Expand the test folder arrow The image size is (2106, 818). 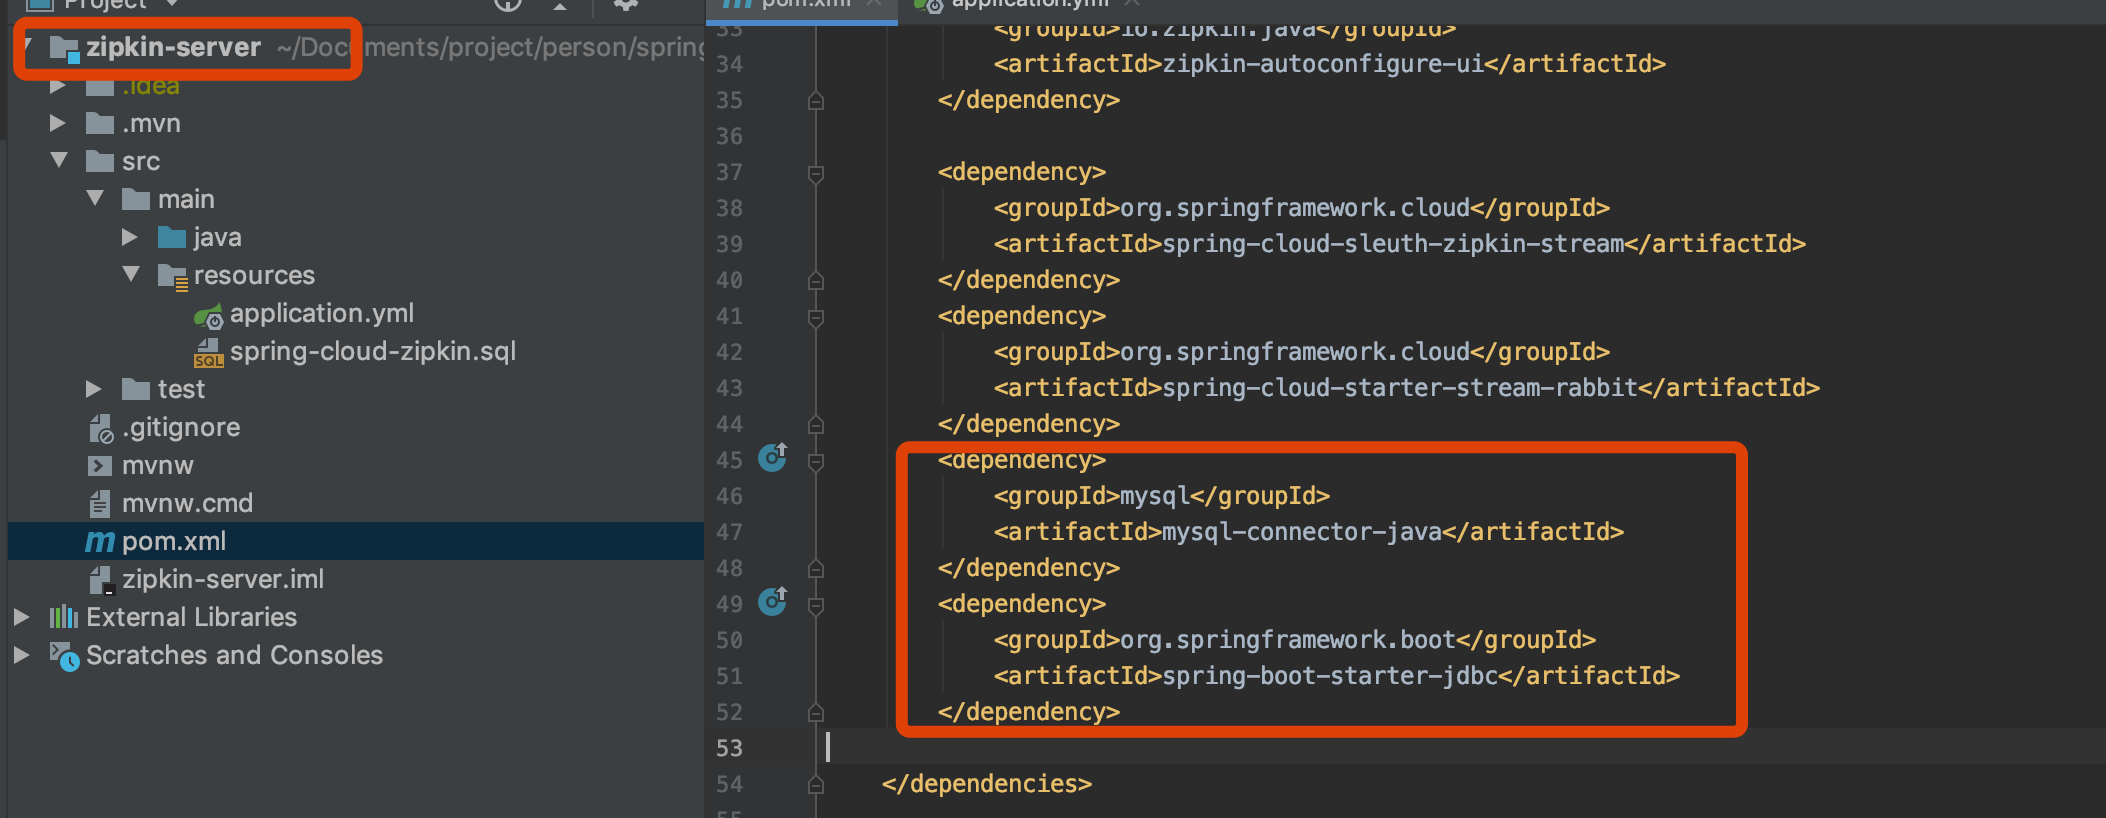point(94,389)
